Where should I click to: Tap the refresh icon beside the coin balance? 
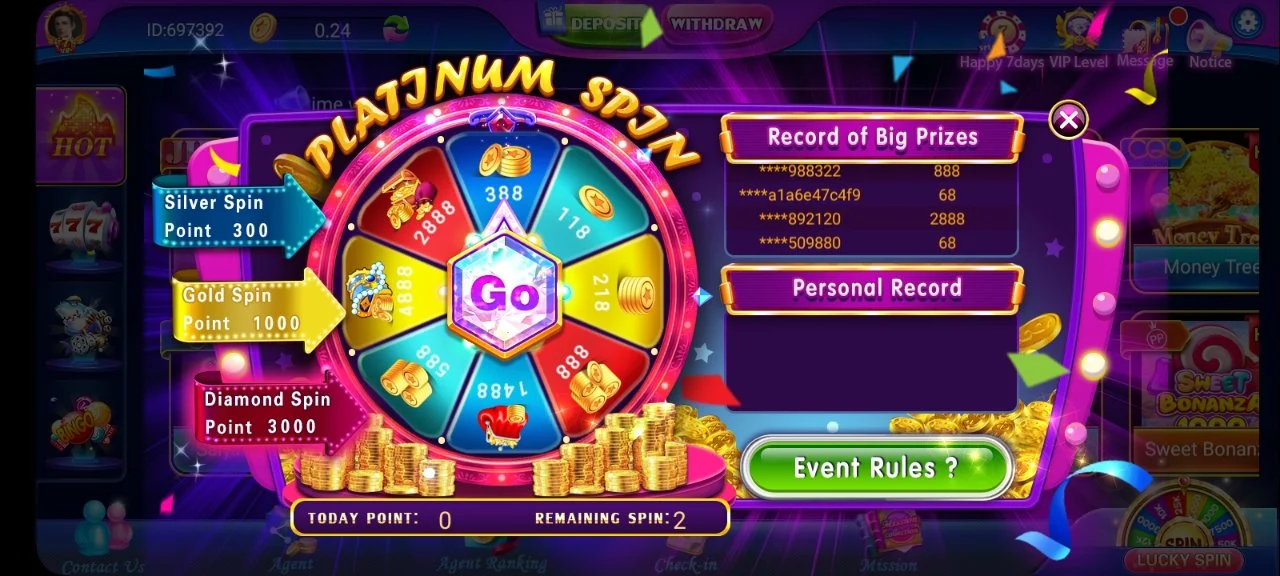pyautogui.click(x=396, y=28)
